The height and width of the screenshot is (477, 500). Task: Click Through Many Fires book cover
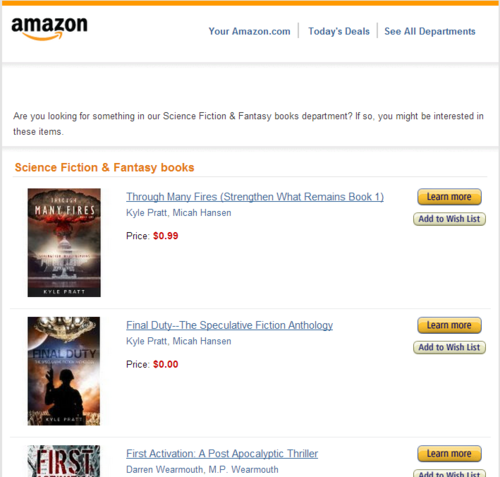click(x=64, y=243)
